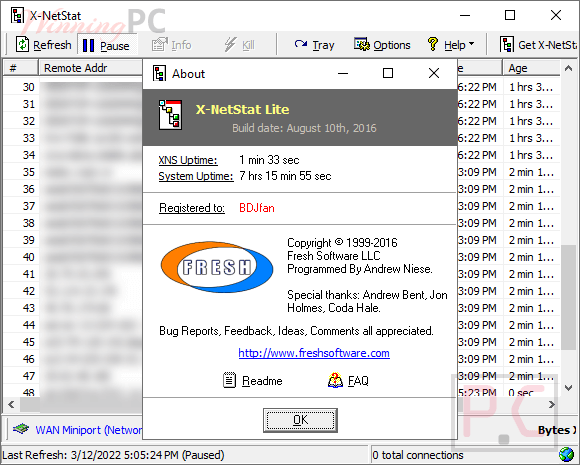Open the freshsoftware.com link
Image resolution: width=580 pixels, height=465 pixels.
coord(314,353)
